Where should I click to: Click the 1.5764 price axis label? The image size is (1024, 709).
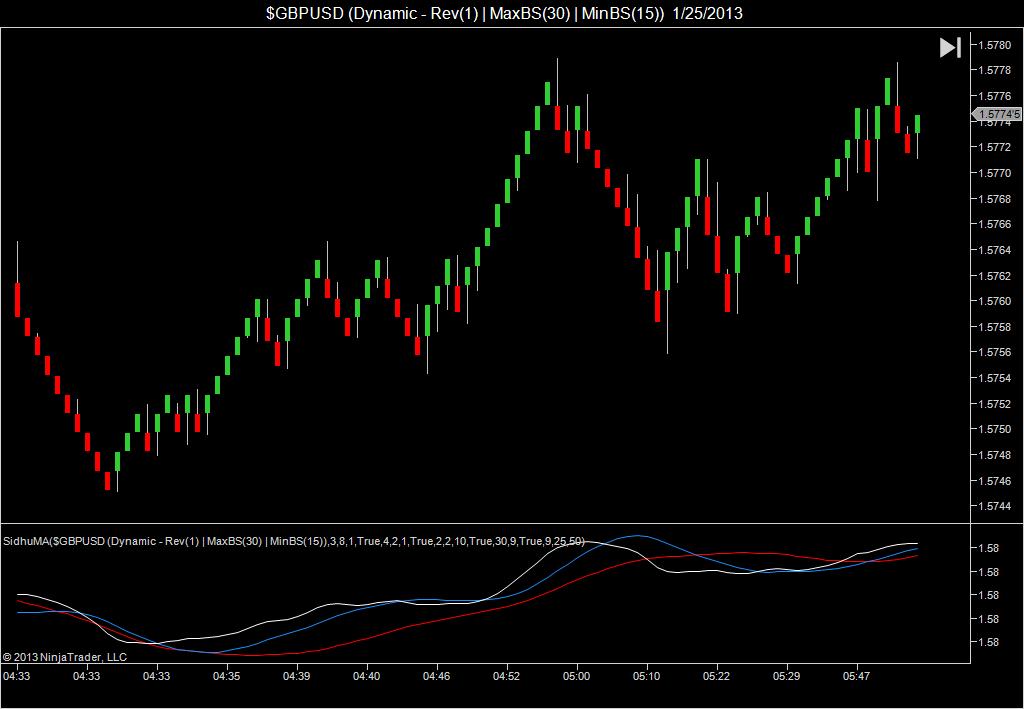pyautogui.click(x=996, y=250)
